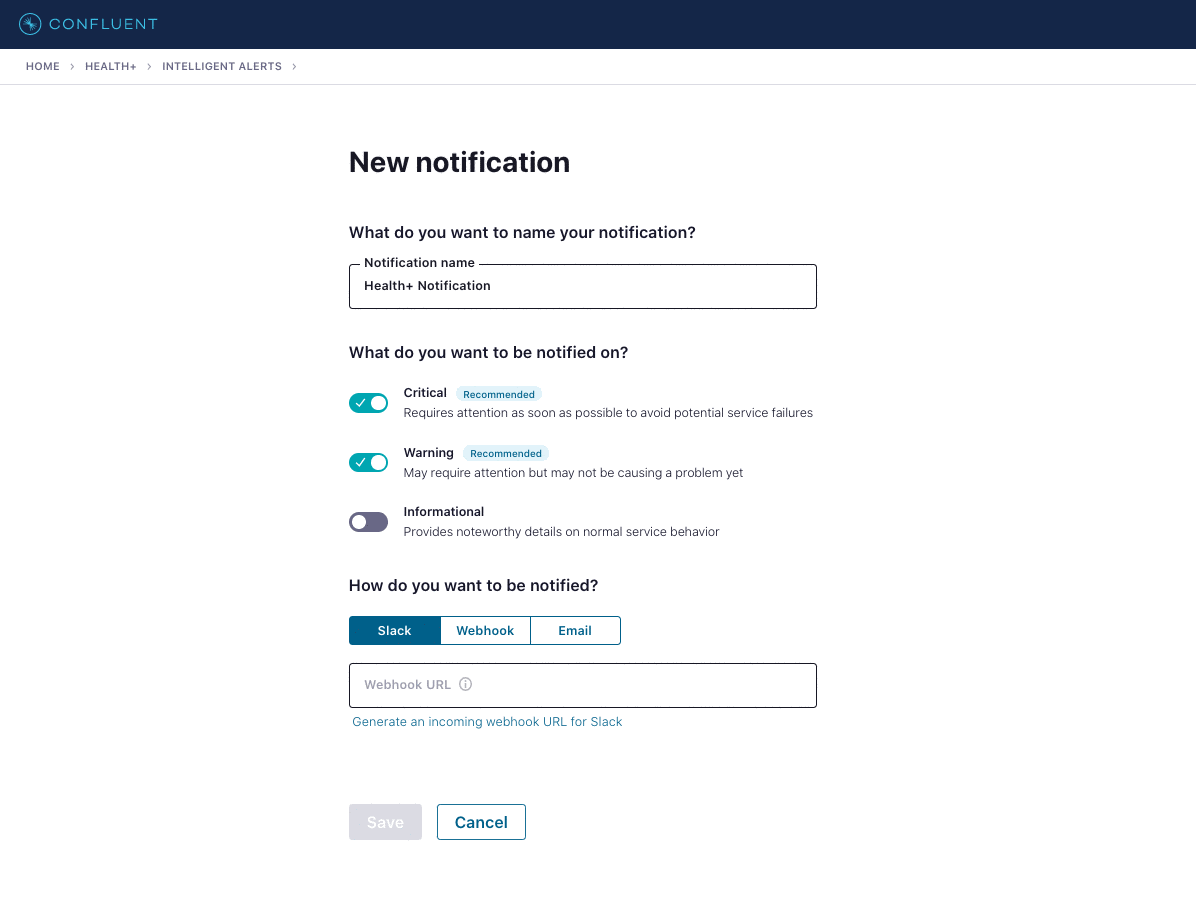Switch to the Webhook tab
Screen dimensions: 1196x905
pyautogui.click(x=485, y=630)
